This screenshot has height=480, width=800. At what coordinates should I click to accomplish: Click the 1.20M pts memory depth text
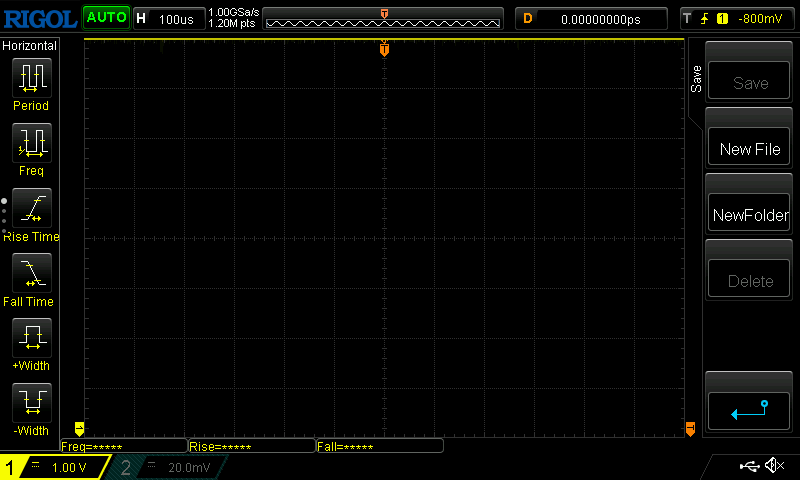click(232, 23)
